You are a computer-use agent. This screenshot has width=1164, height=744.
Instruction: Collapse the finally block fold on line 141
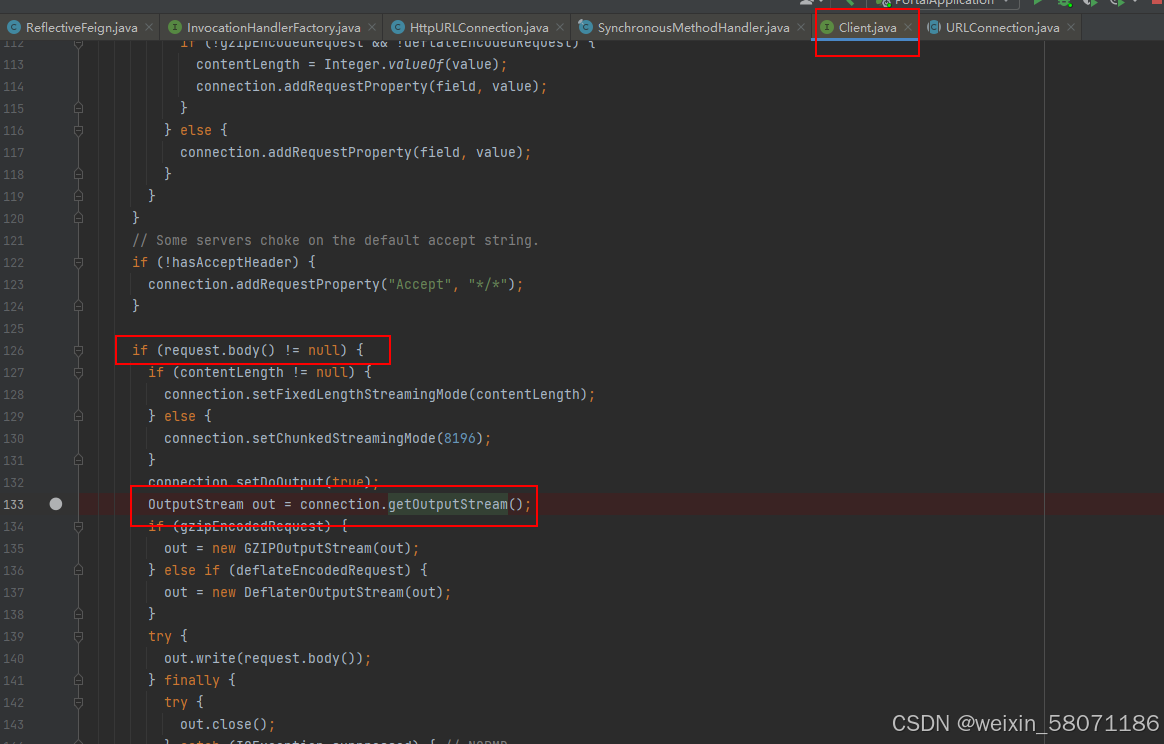(x=78, y=680)
